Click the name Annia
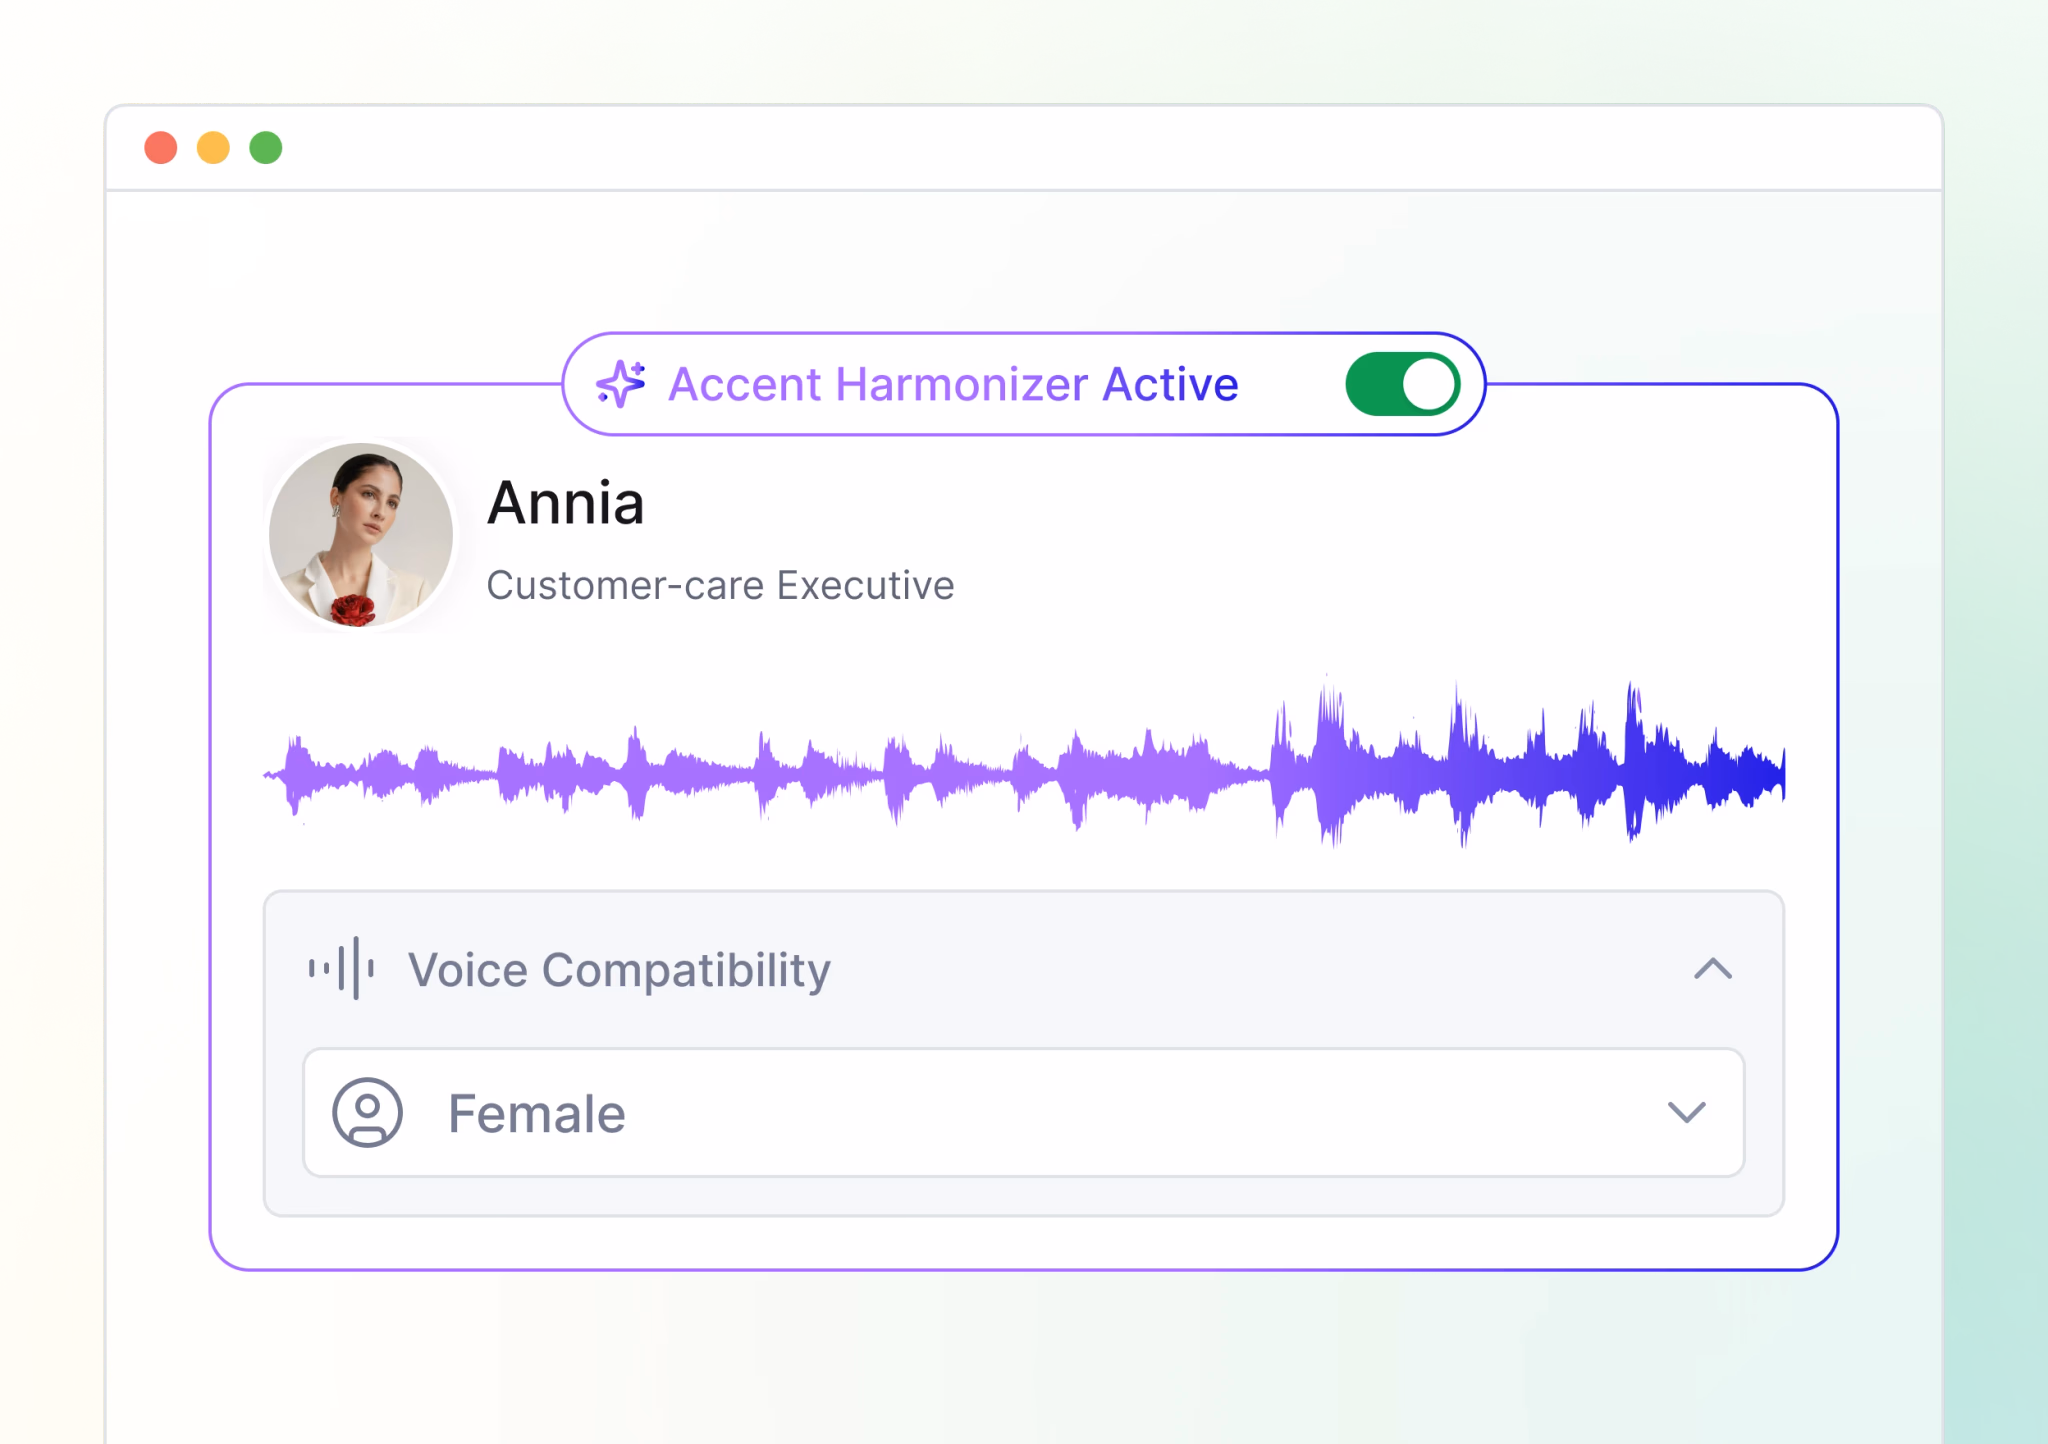Screen dimensions: 2048x1444 point(565,503)
